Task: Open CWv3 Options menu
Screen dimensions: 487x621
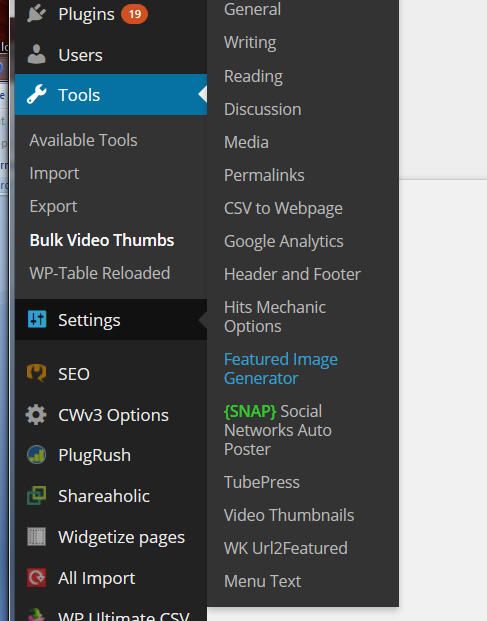Action: click(111, 415)
